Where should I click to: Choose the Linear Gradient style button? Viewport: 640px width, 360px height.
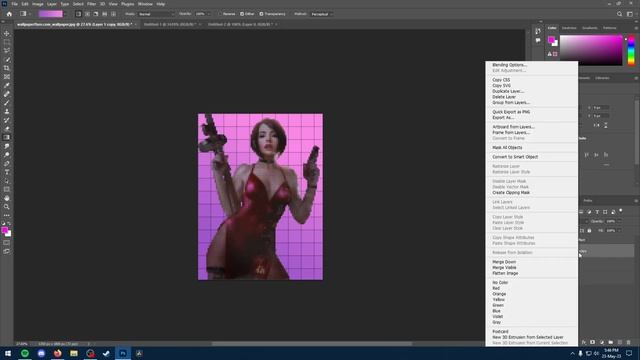78,14
